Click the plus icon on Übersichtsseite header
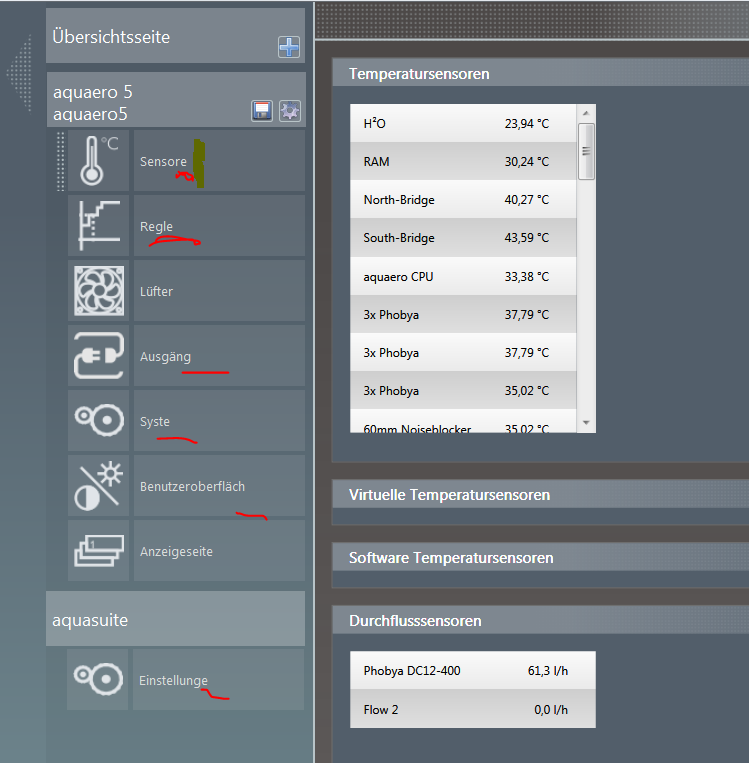Image resolution: width=749 pixels, height=763 pixels. tap(288, 47)
